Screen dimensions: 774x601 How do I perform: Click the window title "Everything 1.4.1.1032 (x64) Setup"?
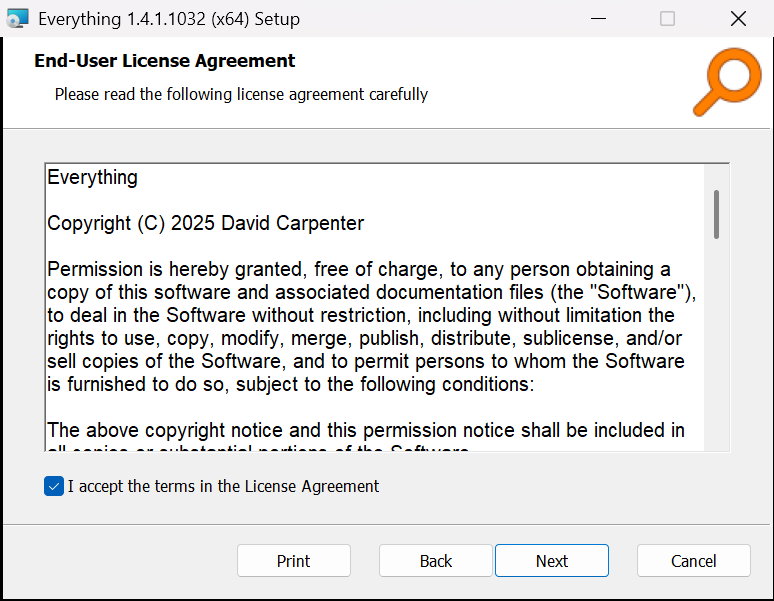[x=169, y=19]
